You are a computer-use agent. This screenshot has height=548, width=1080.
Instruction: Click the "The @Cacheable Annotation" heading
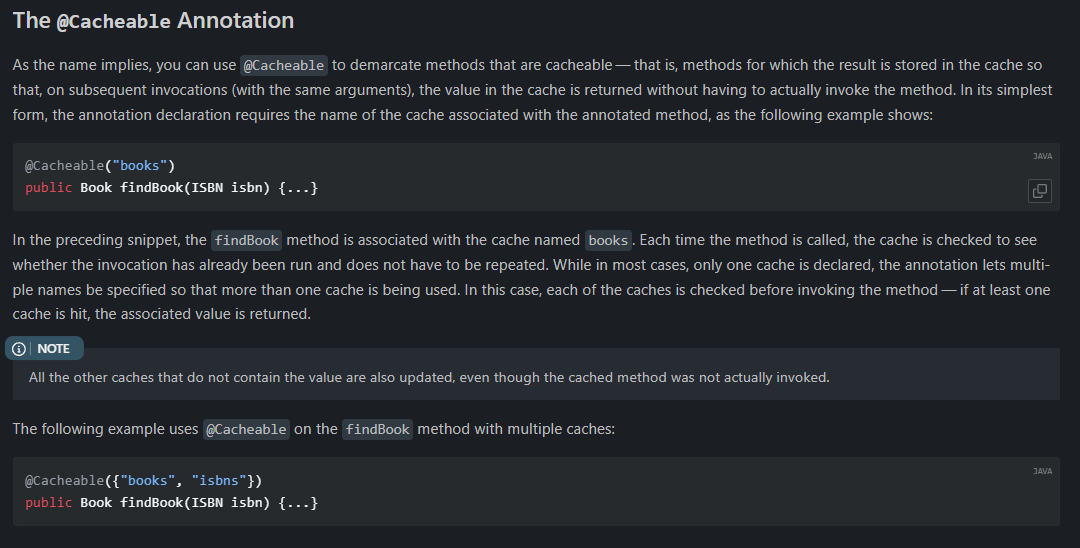tap(153, 21)
